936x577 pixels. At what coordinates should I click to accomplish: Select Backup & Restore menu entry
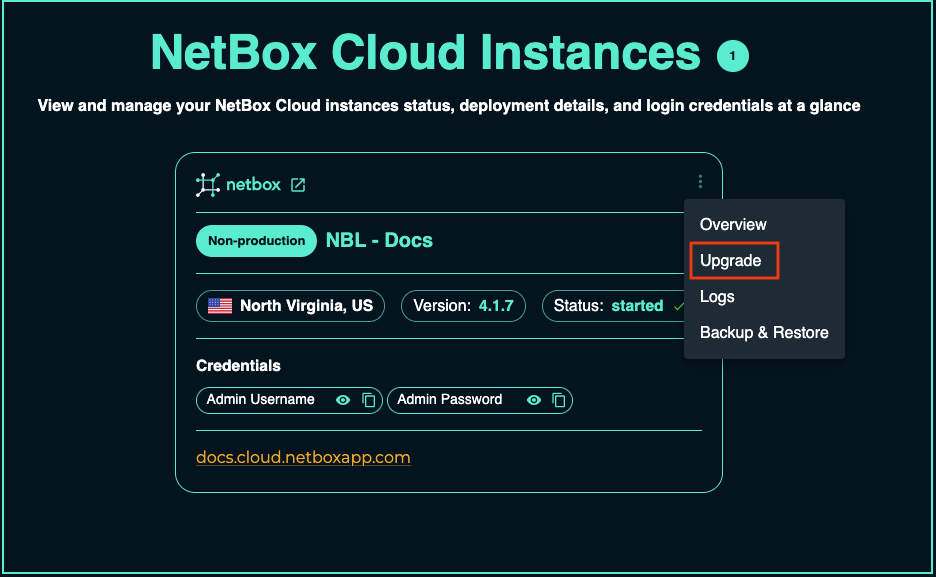(x=764, y=333)
